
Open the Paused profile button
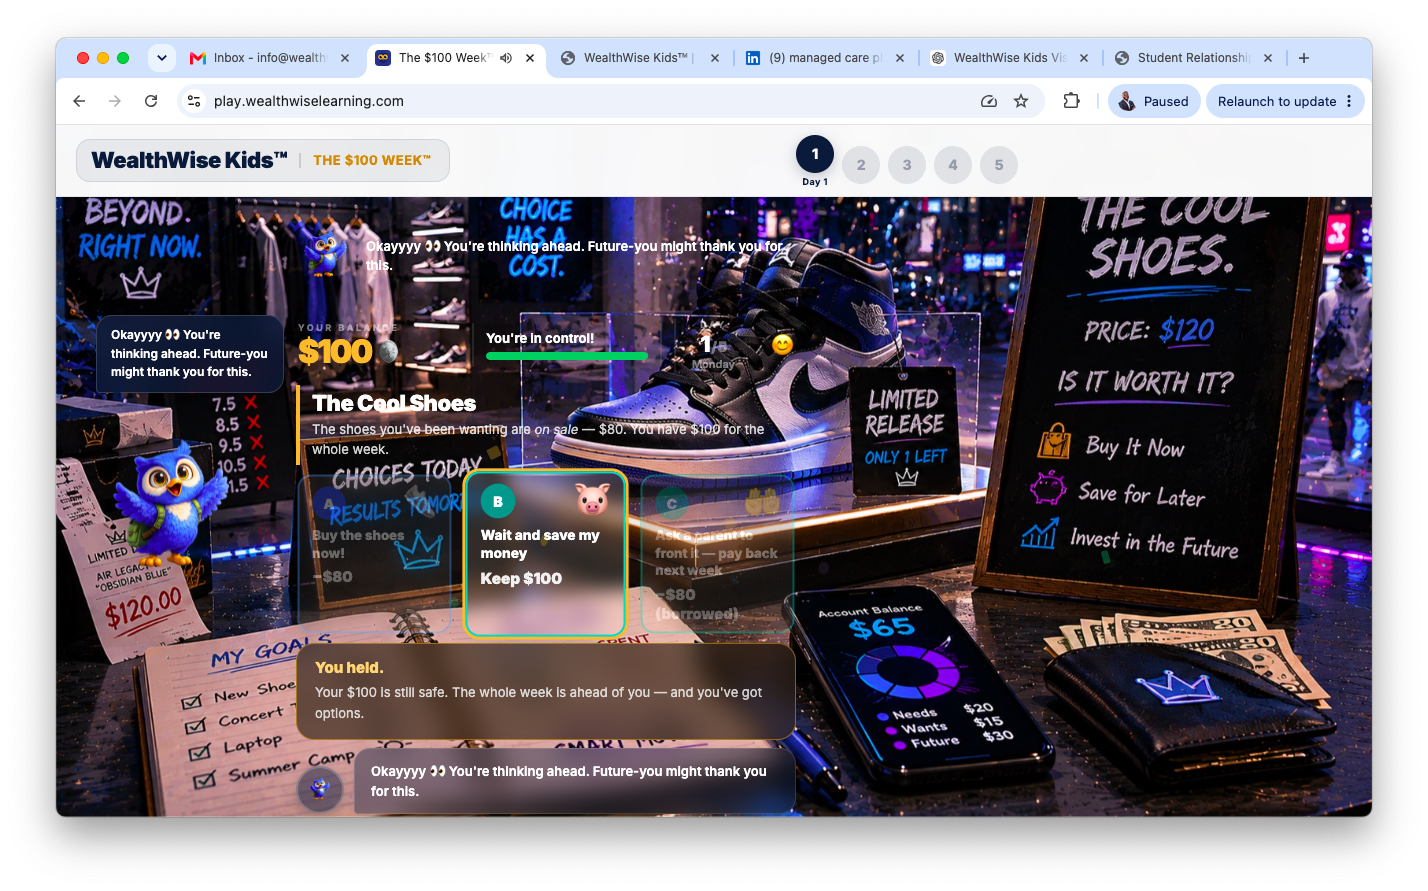click(x=1154, y=101)
